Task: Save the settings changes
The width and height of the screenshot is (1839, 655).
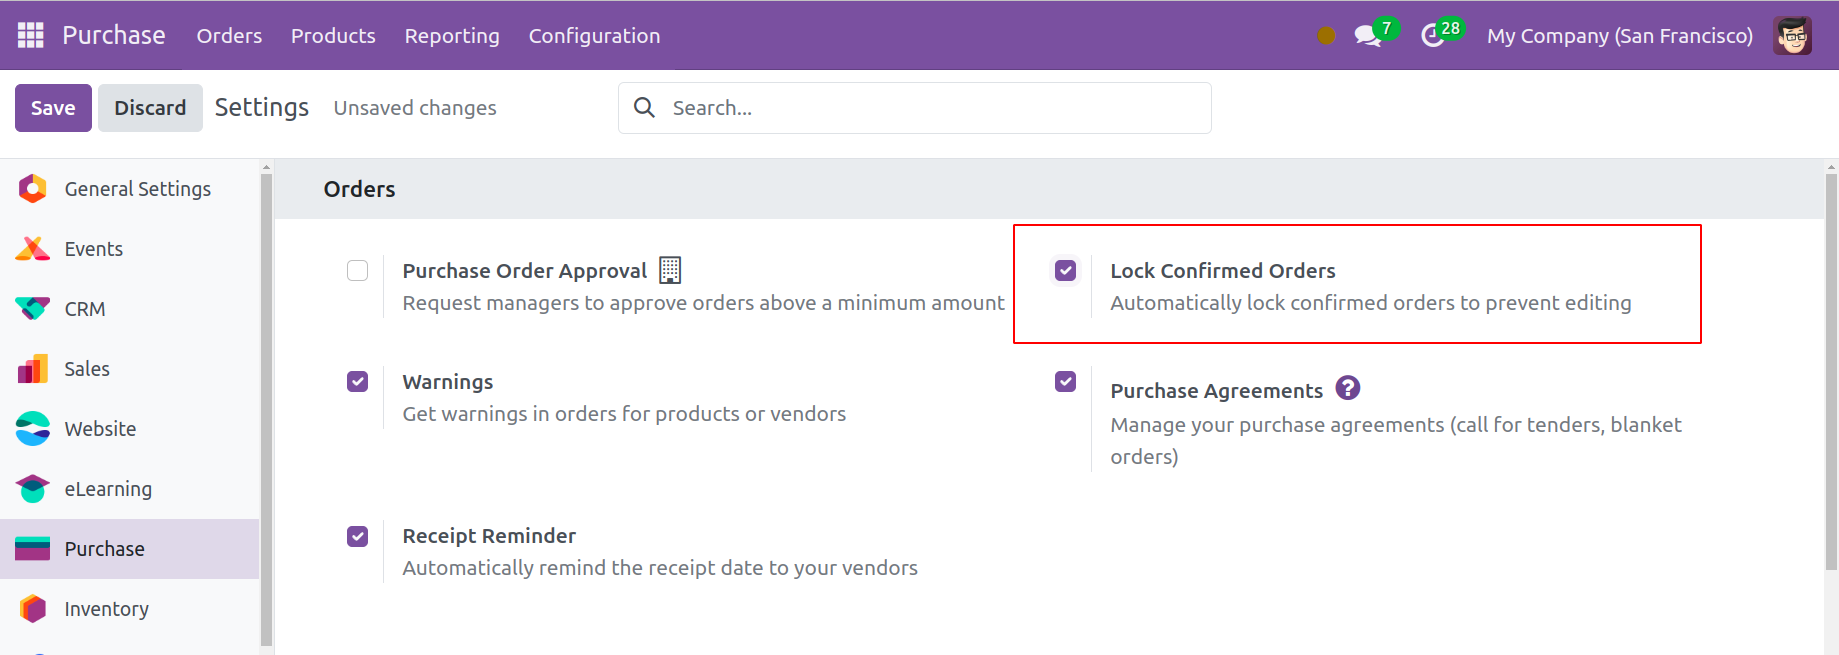Action: pos(53,108)
